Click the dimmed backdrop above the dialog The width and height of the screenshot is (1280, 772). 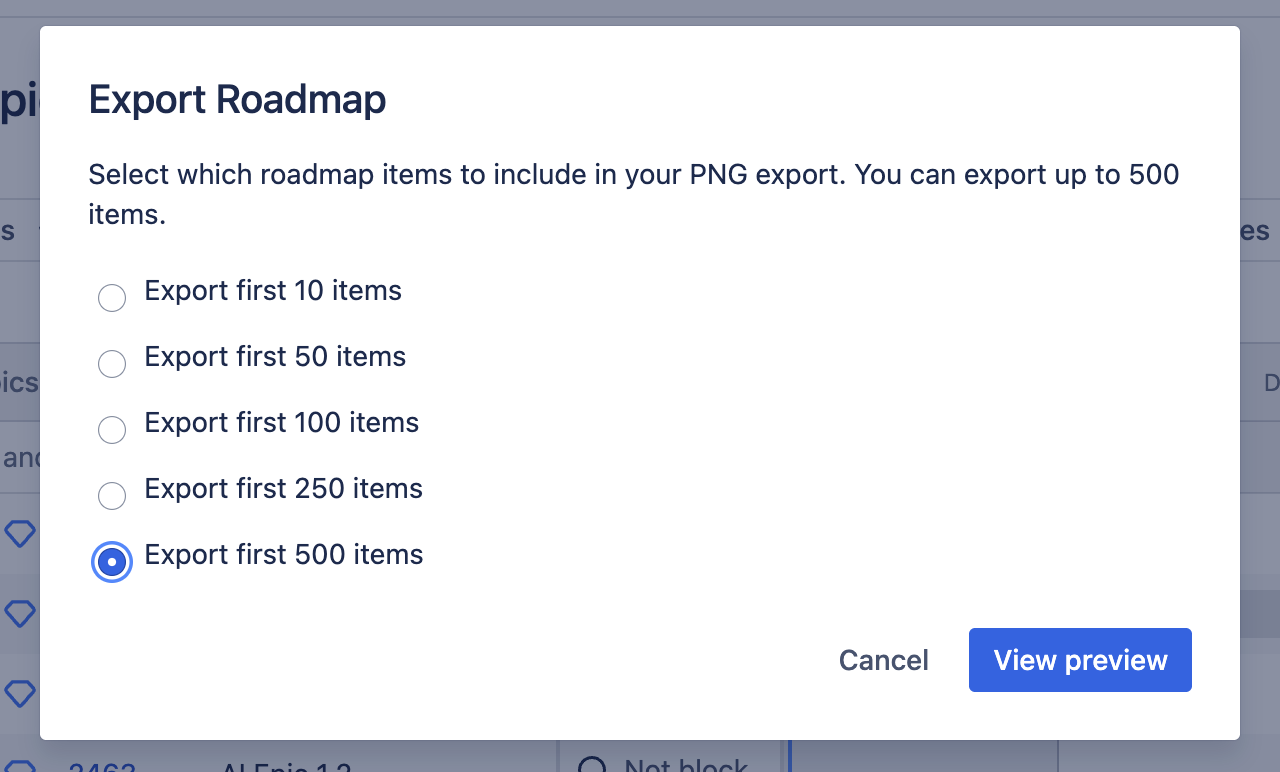coord(640,11)
